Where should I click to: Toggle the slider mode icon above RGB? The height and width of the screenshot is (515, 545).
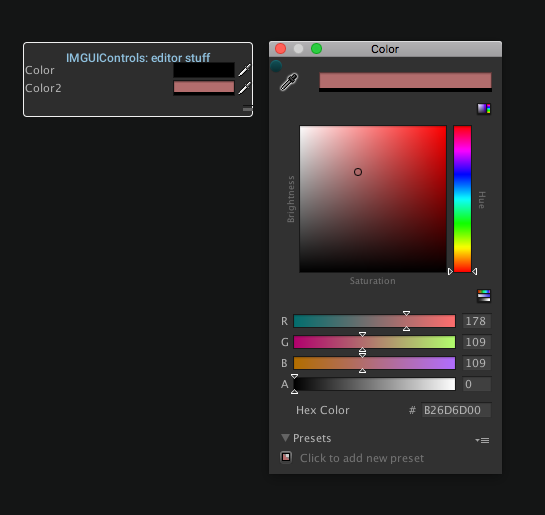click(484, 296)
